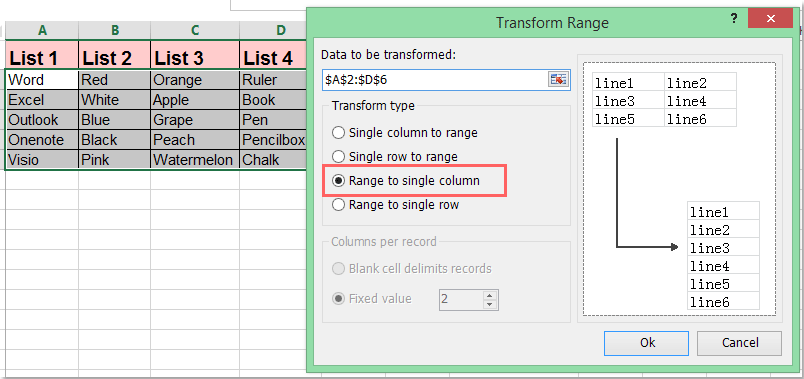The width and height of the screenshot is (804, 379).
Task: Select Range to single row option
Action: click(x=395, y=205)
